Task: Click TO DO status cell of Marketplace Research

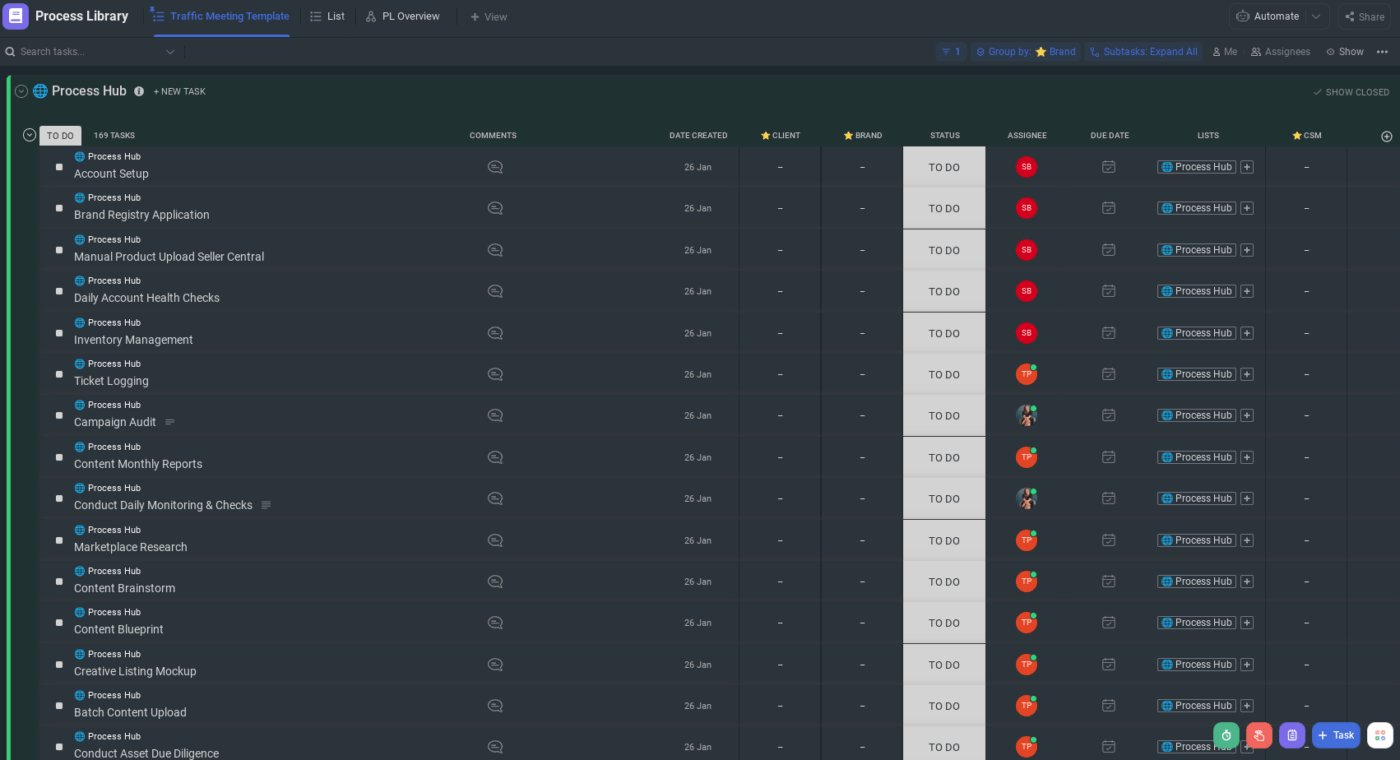Action: 944,541
